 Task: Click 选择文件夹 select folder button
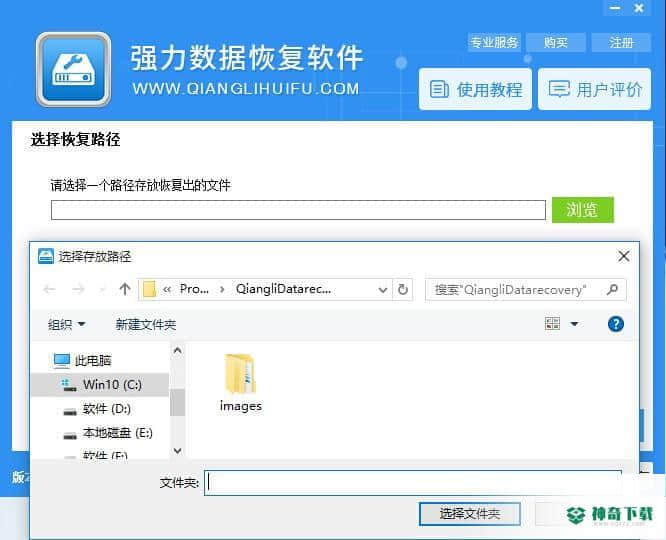(469, 514)
